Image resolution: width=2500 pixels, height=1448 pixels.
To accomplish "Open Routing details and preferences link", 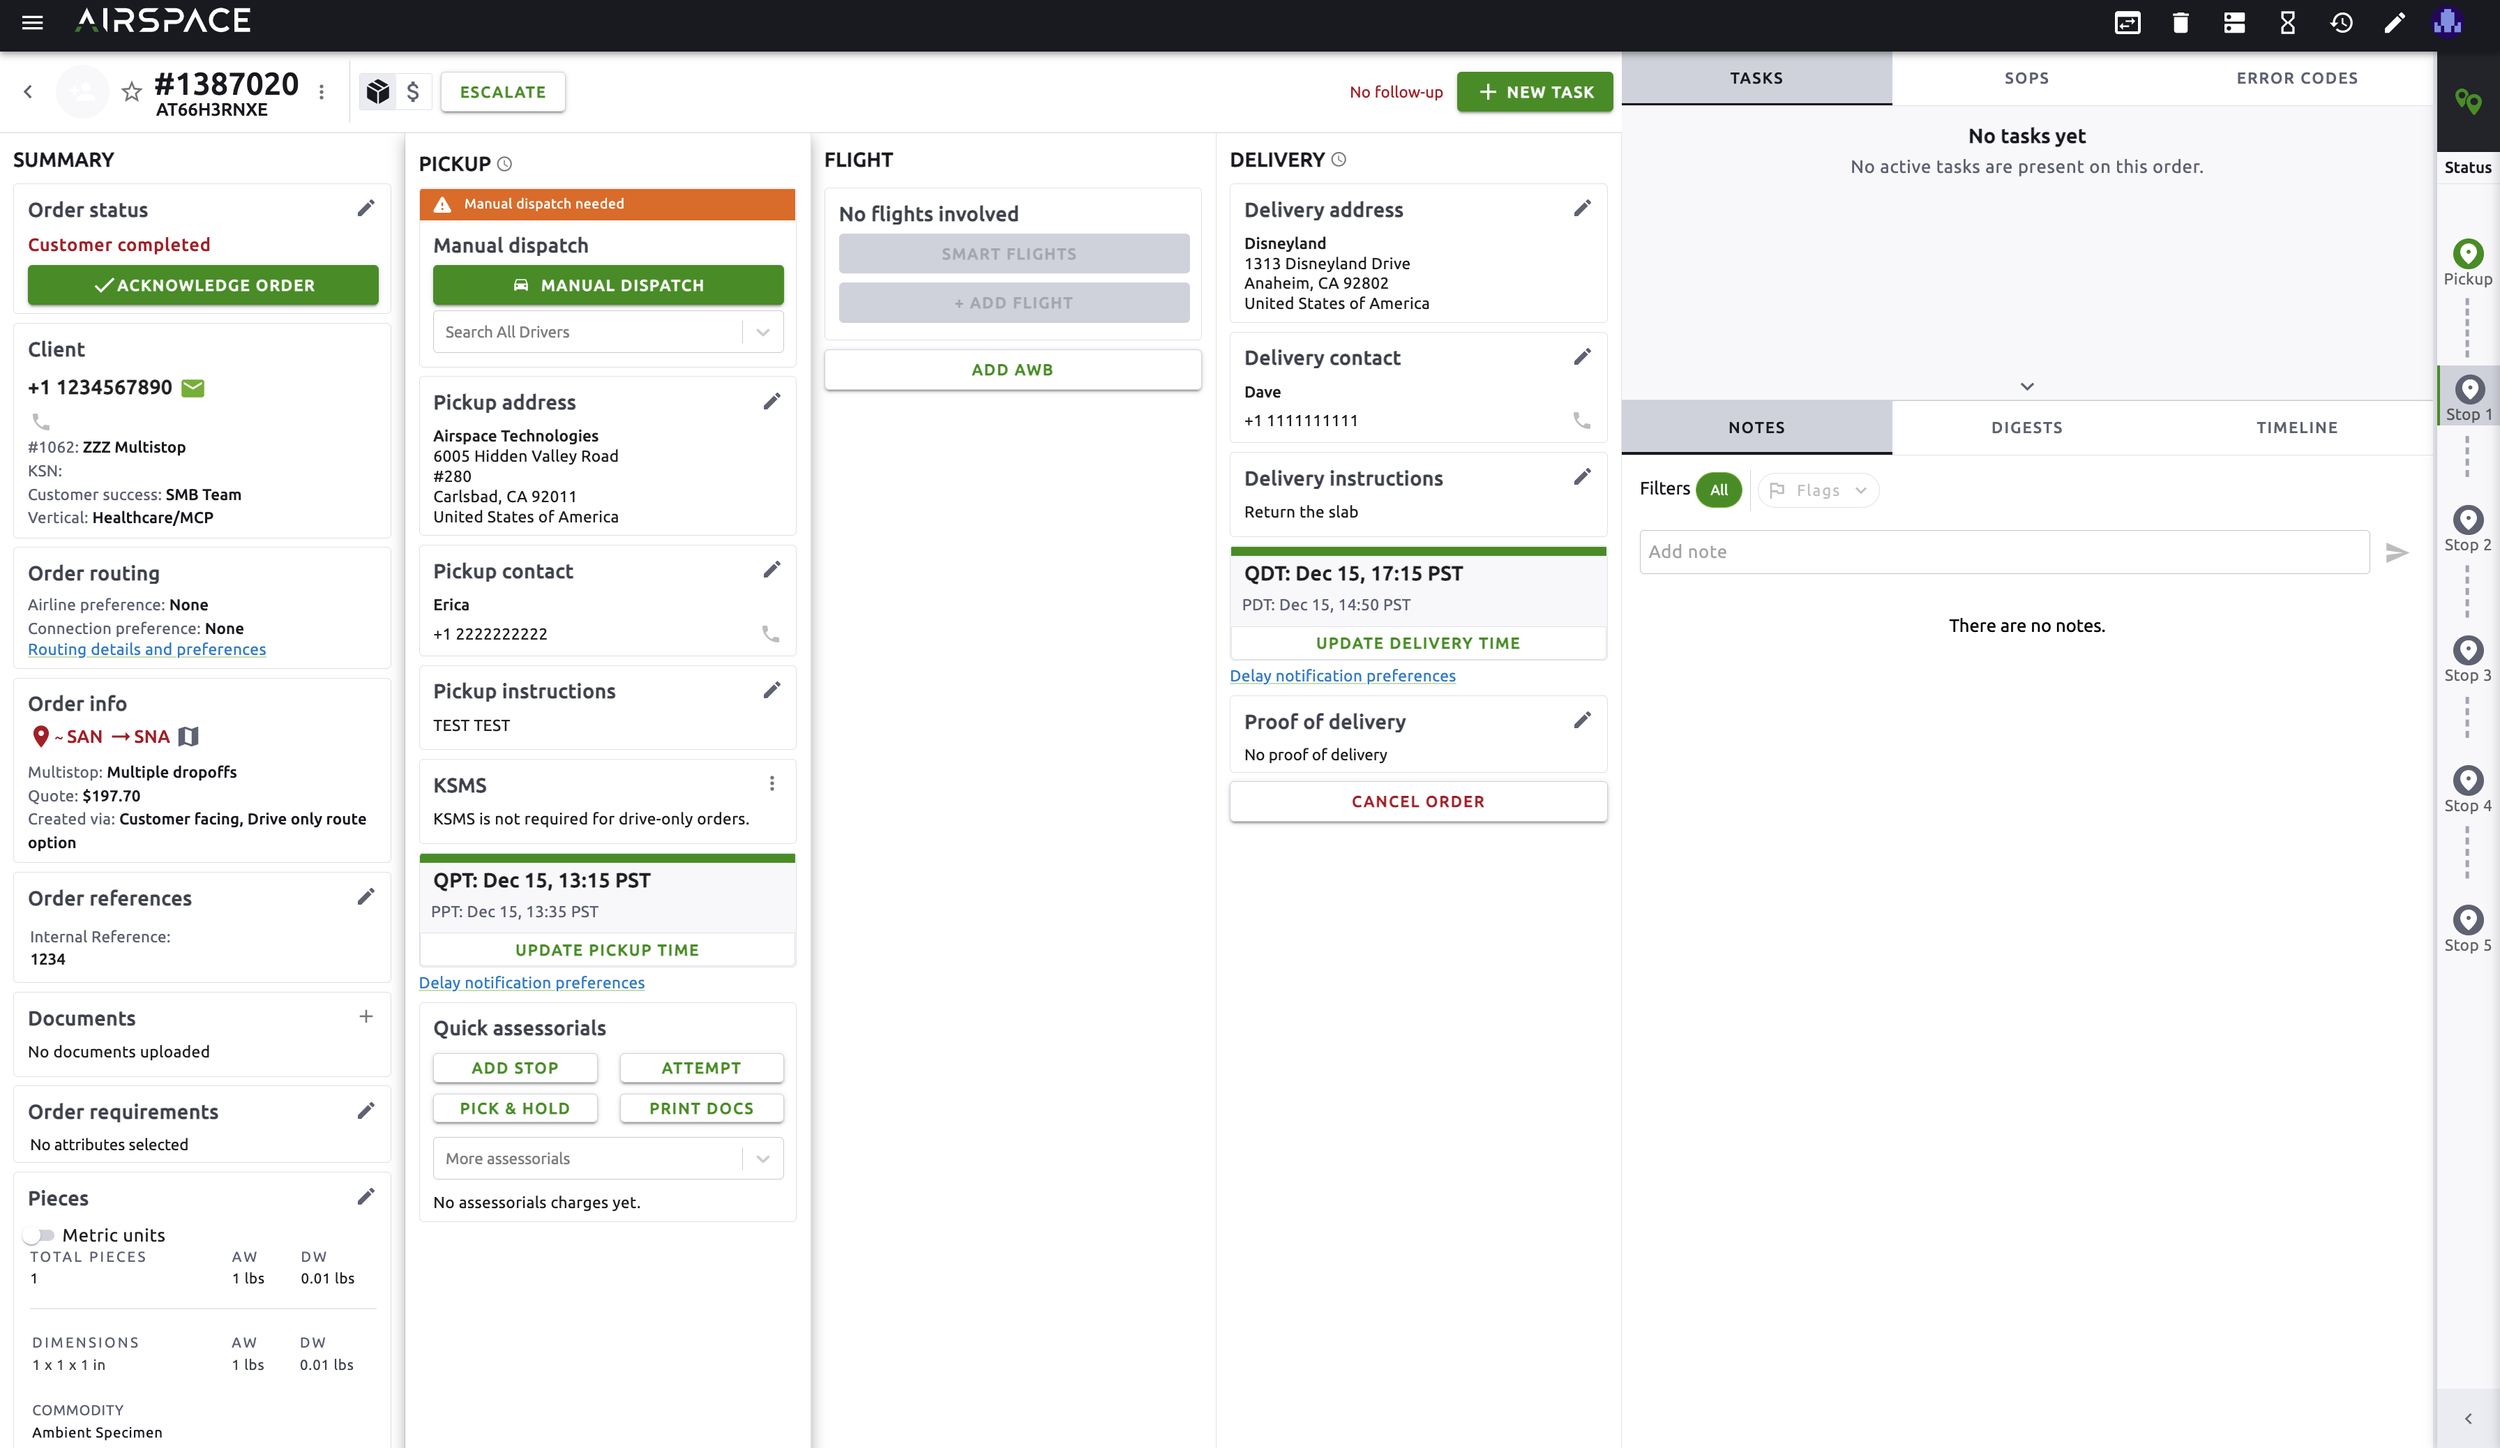I will pos(147,650).
